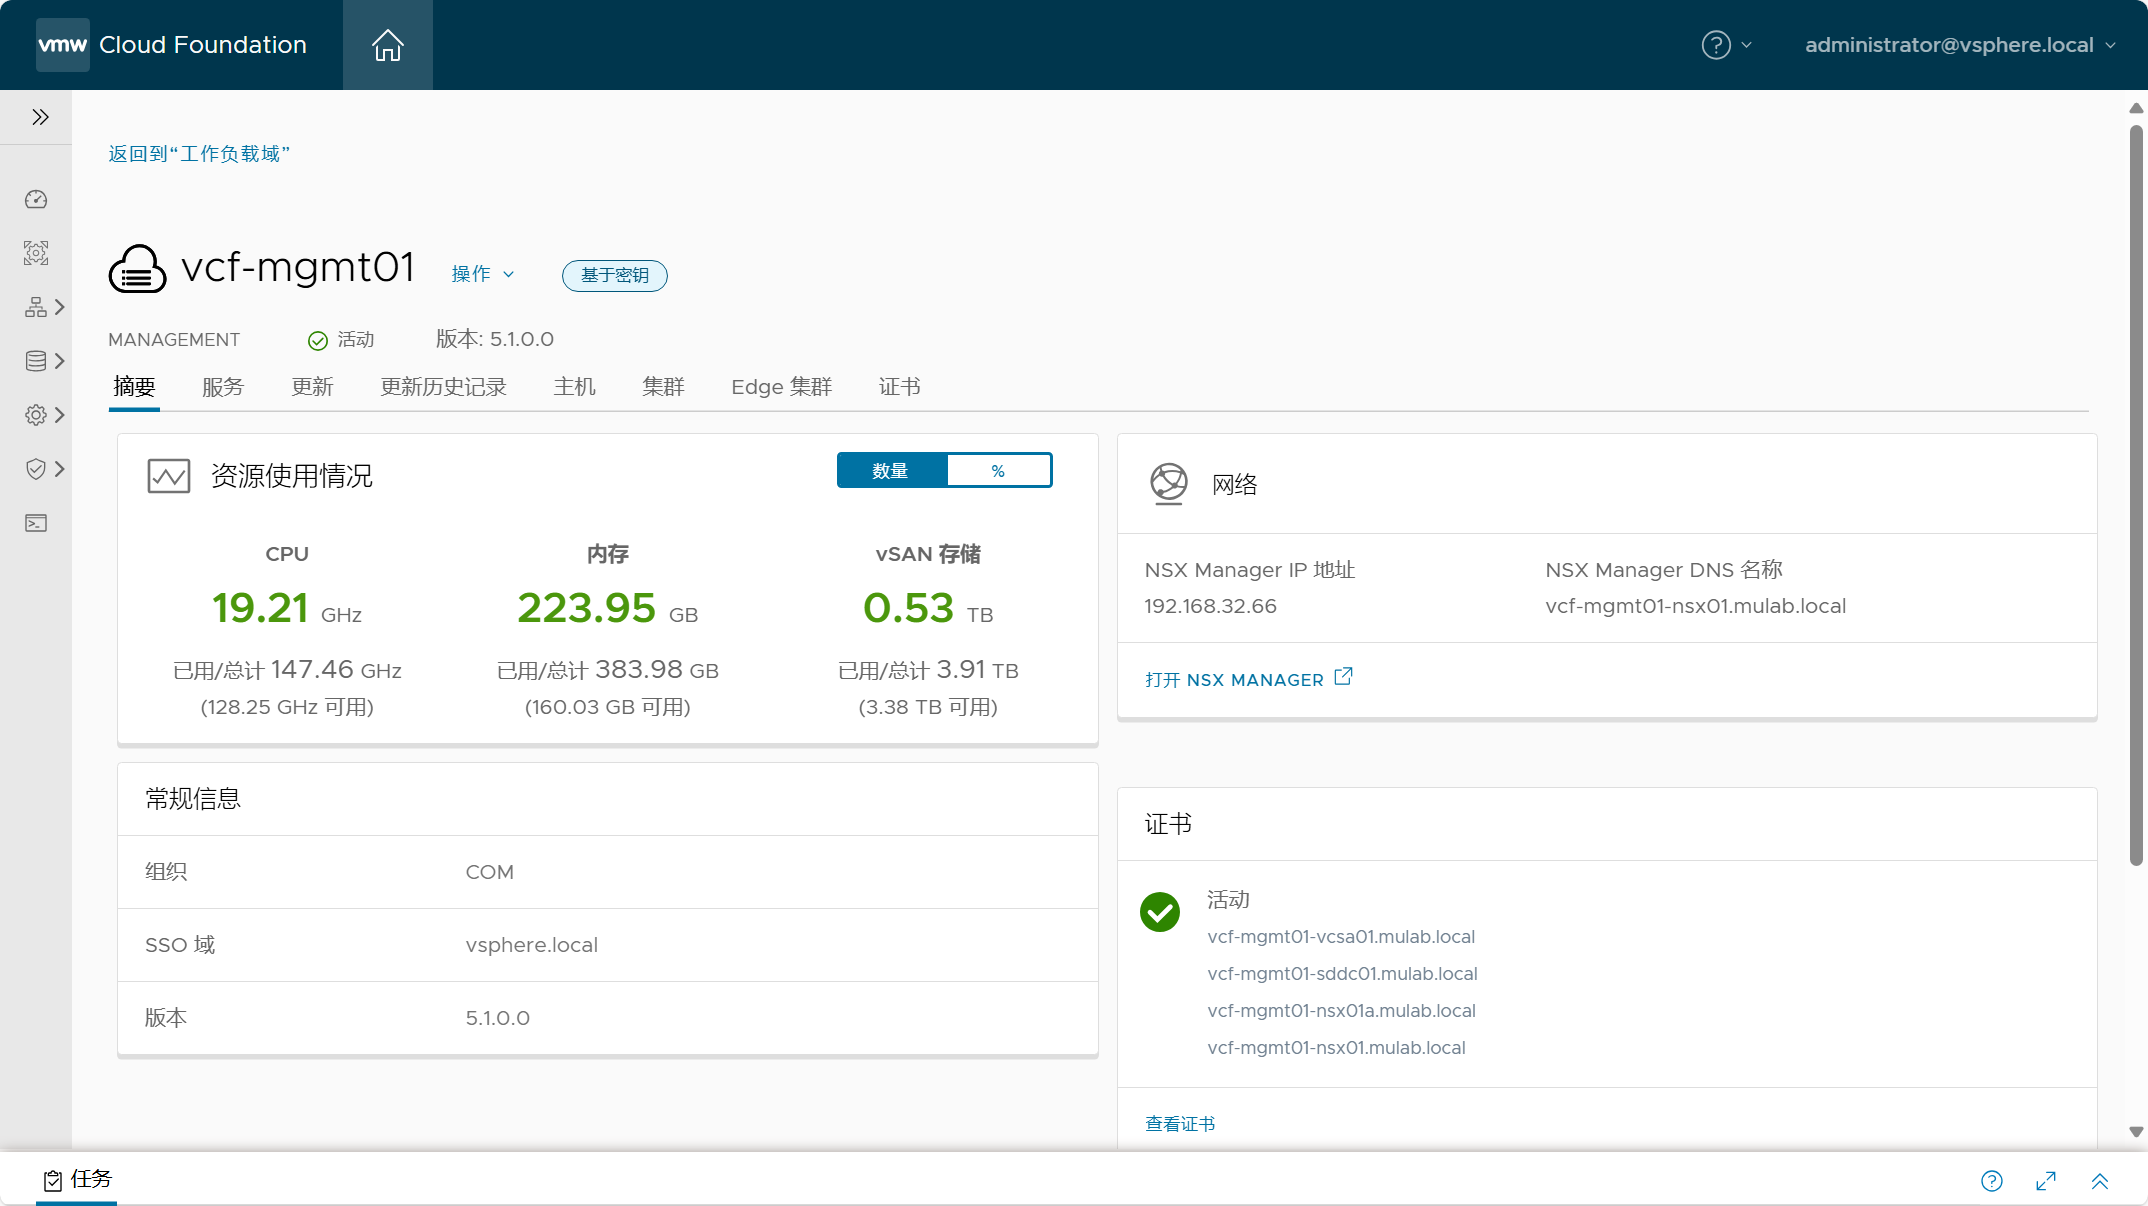Open the inventory hierarchy sidebar icon
The width and height of the screenshot is (2148, 1206).
[x=36, y=307]
